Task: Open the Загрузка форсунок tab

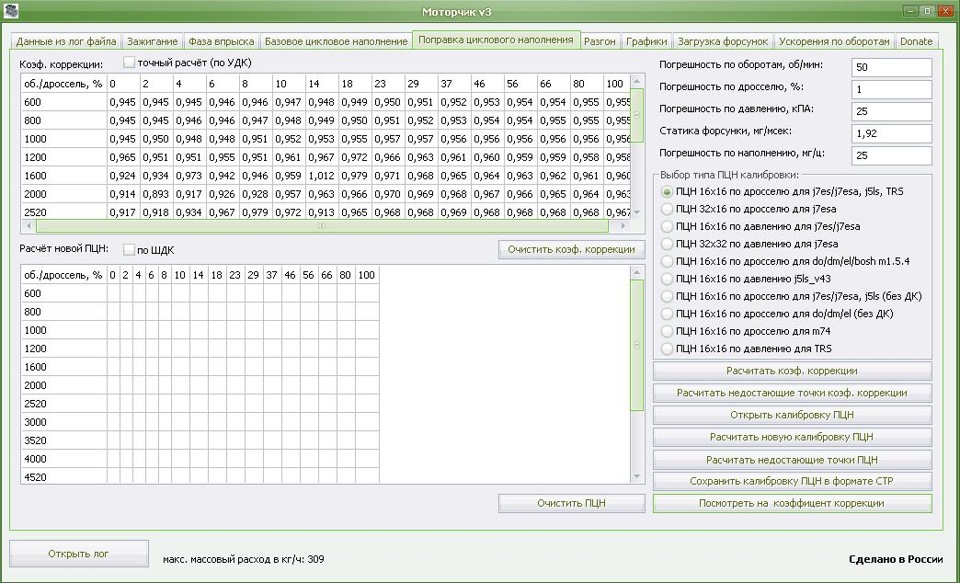Action: point(722,42)
